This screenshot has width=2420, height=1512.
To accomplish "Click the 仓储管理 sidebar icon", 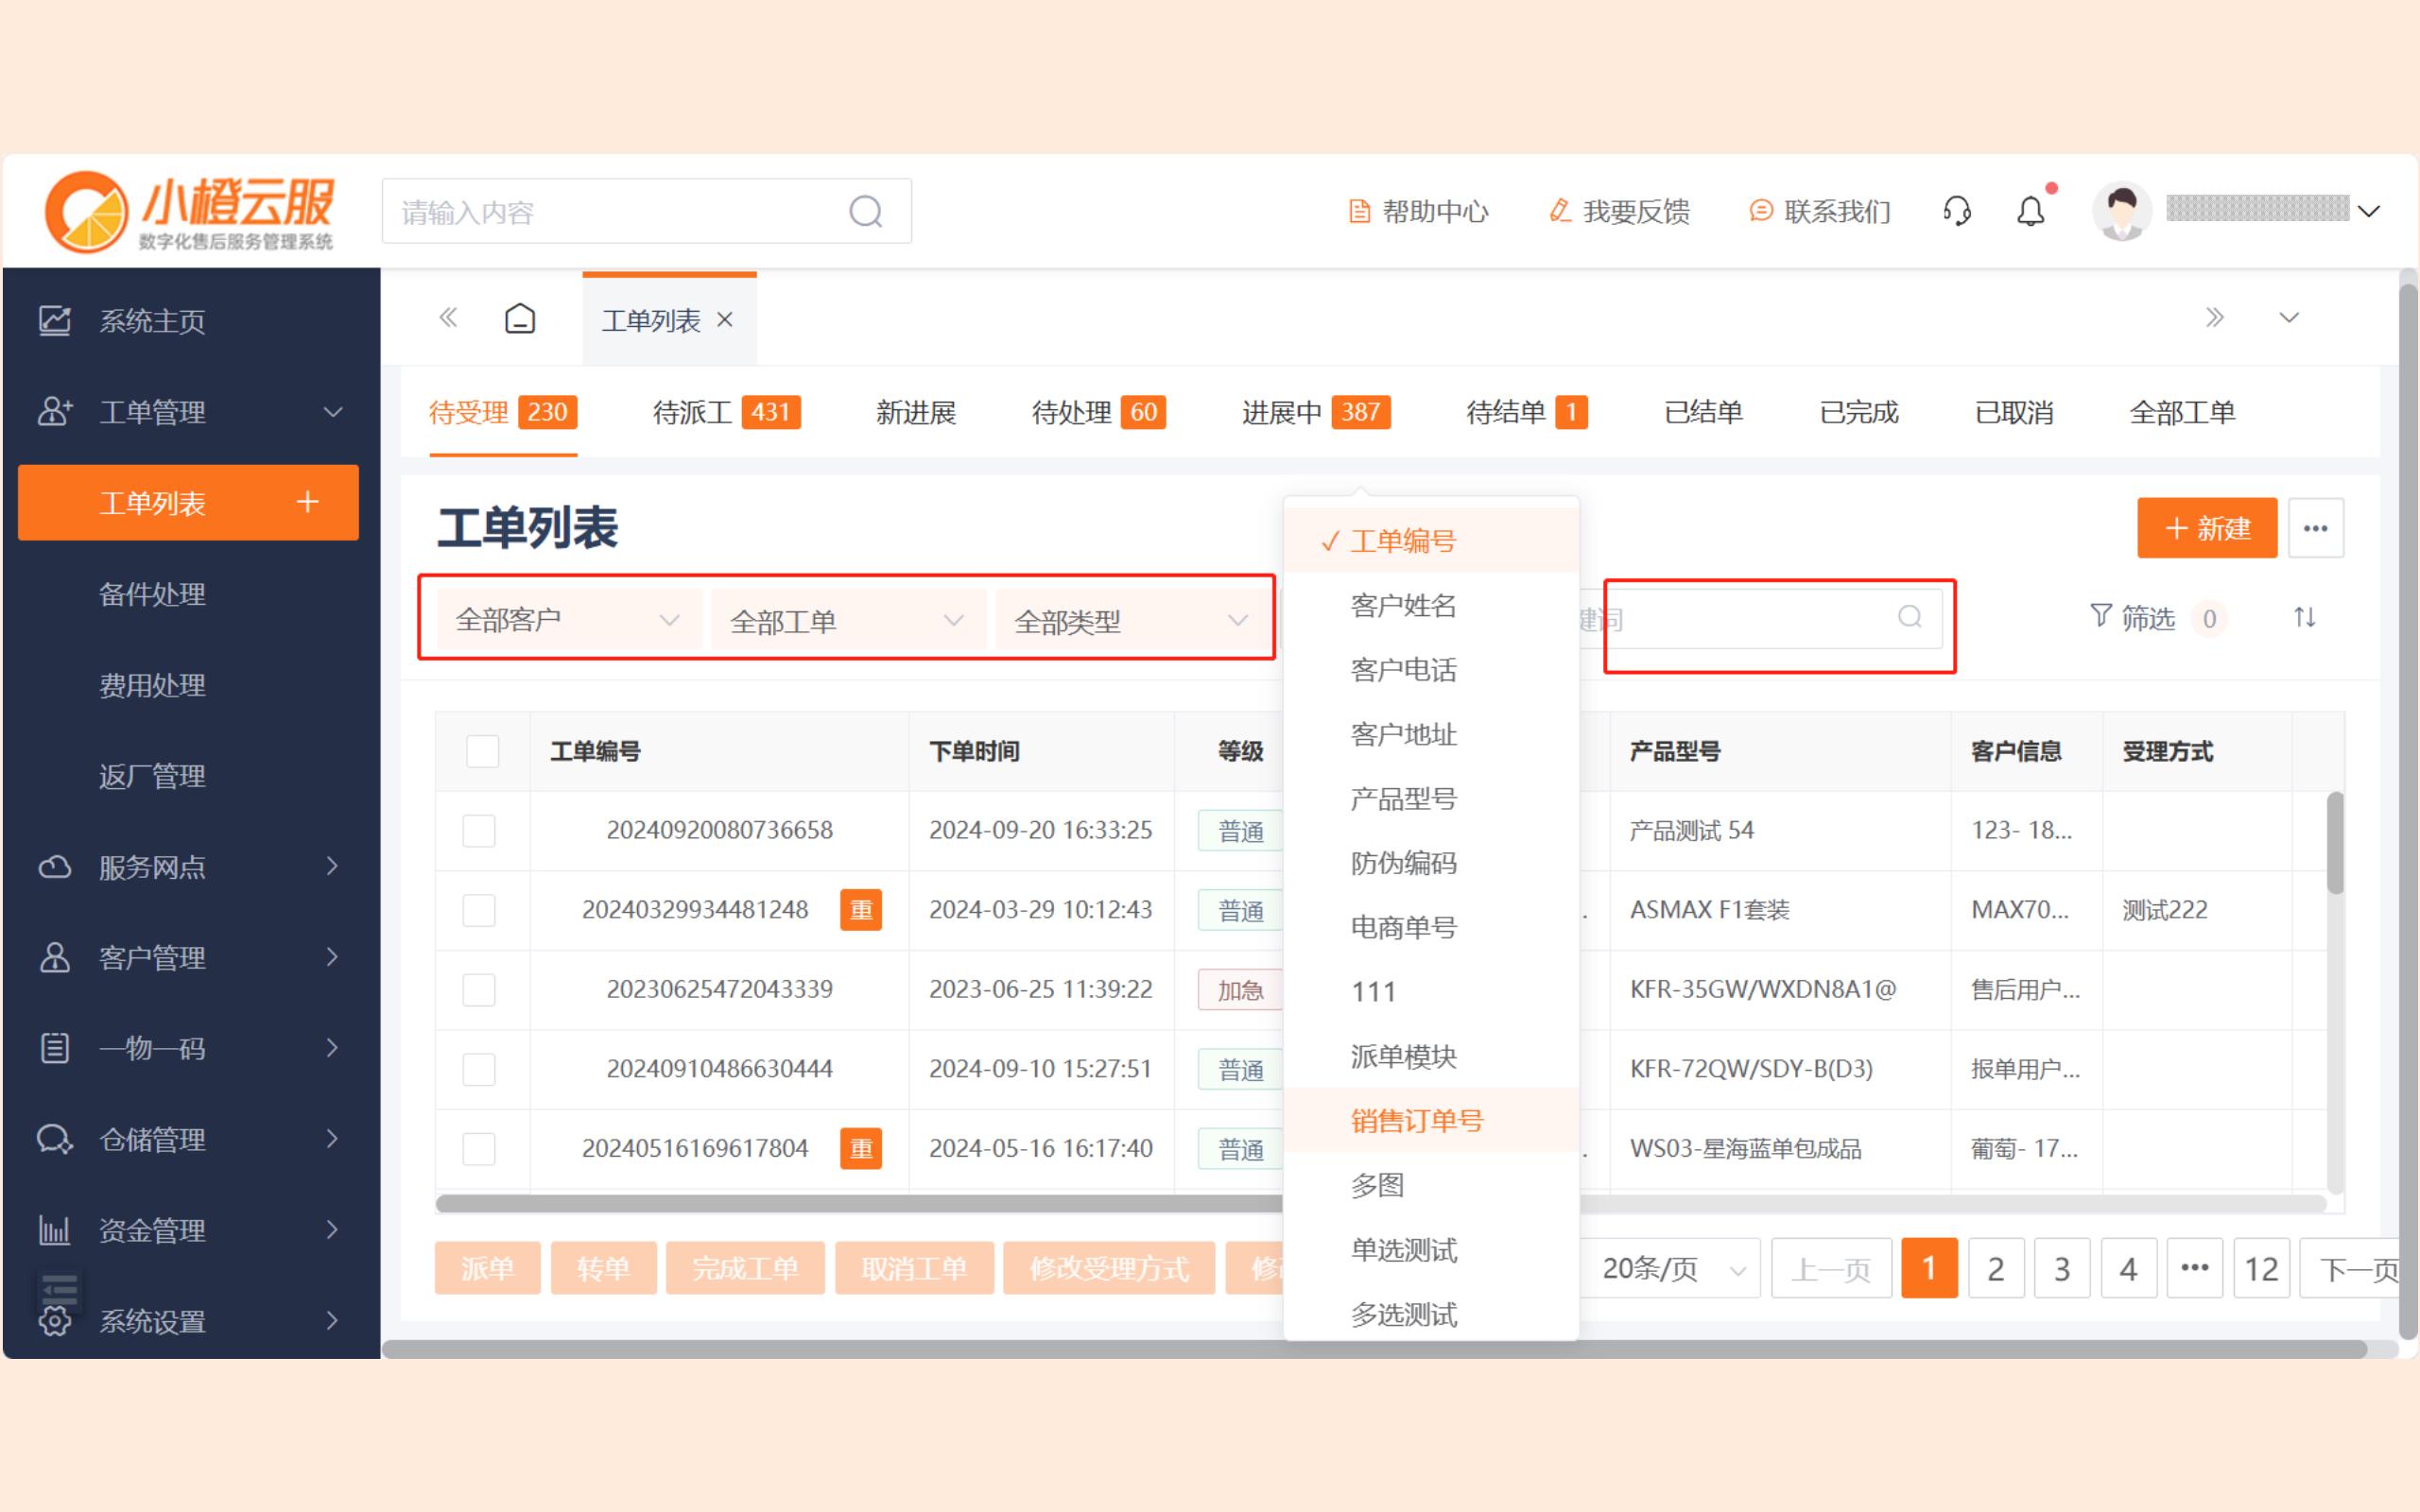I will (54, 1139).
